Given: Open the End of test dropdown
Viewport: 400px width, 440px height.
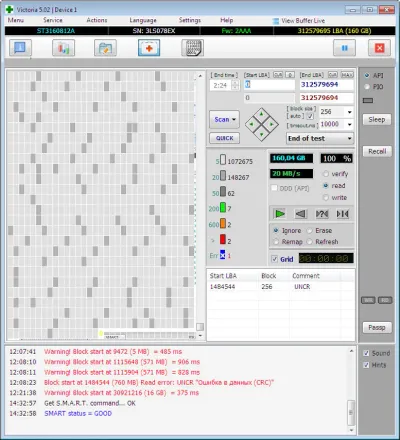Looking at the screenshot, I should tap(320, 138).
